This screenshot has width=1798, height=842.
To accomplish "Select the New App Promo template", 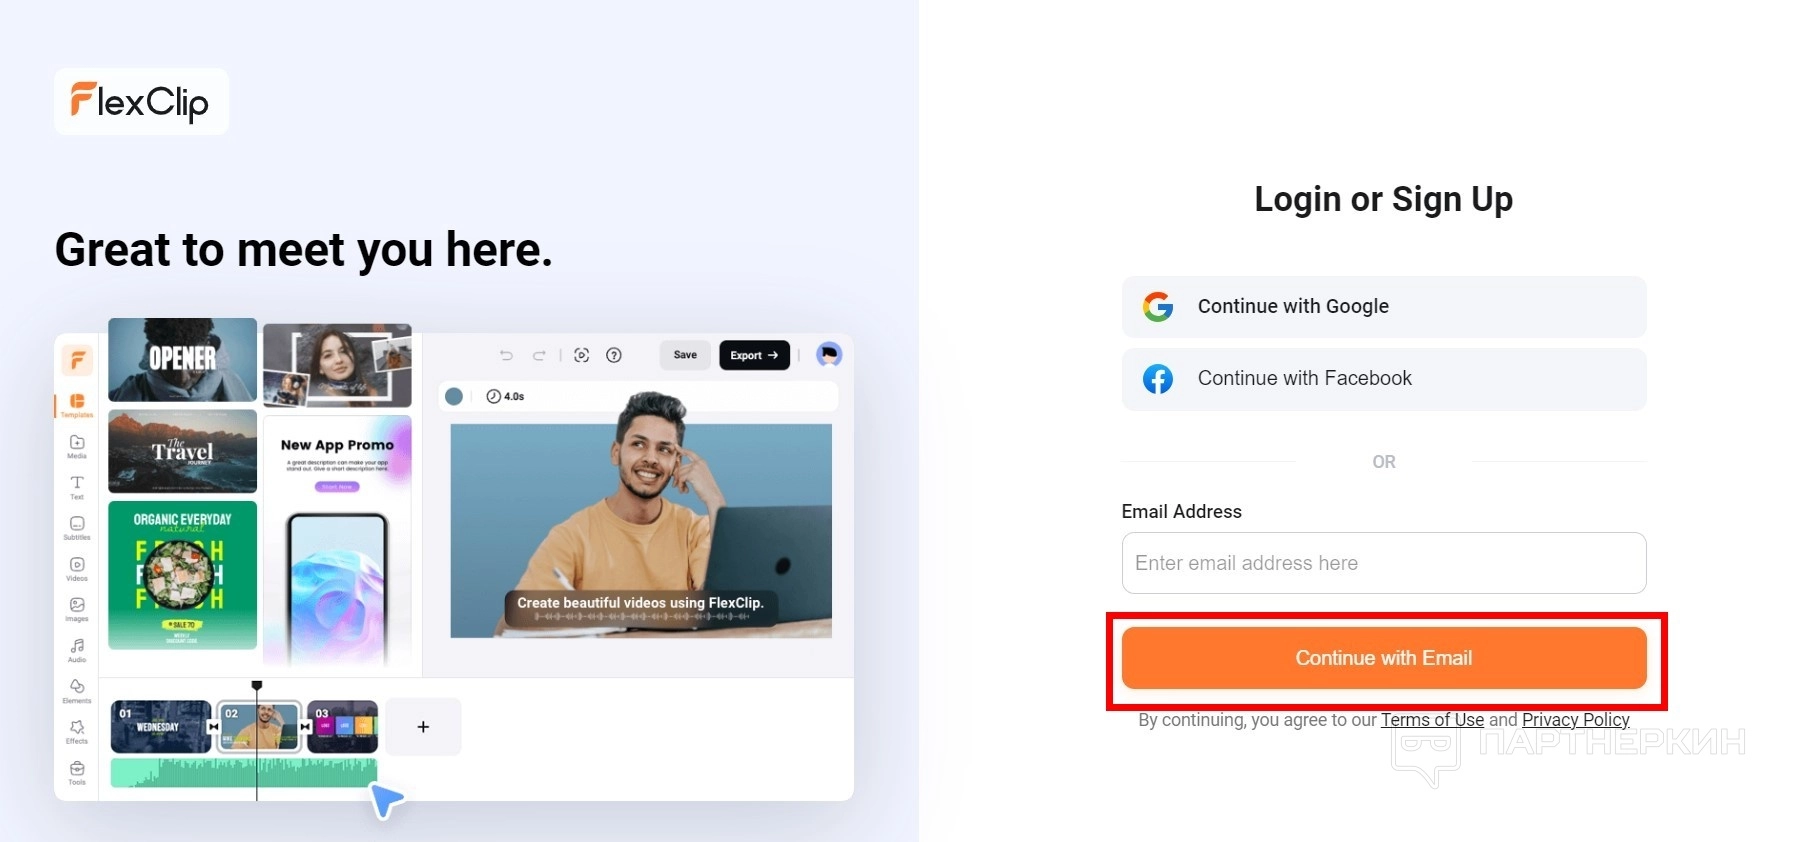I will coord(337,540).
